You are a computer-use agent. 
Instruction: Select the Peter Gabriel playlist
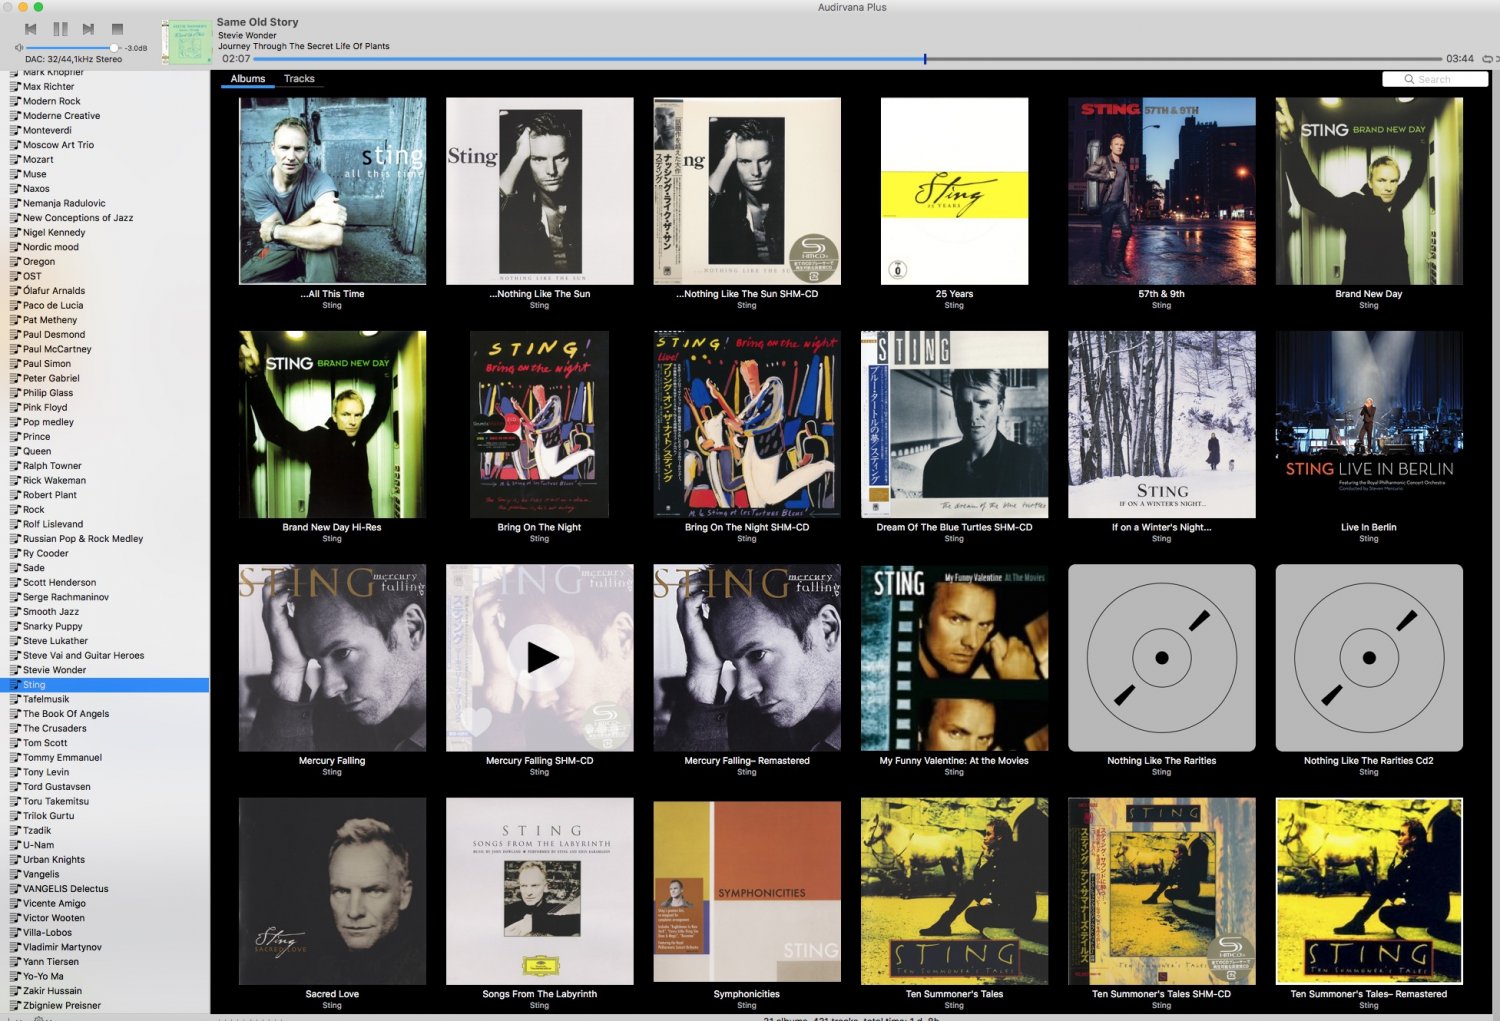click(x=105, y=378)
